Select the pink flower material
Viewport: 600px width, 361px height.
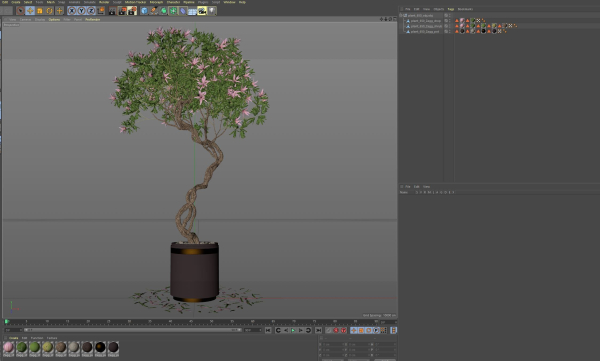[8, 348]
